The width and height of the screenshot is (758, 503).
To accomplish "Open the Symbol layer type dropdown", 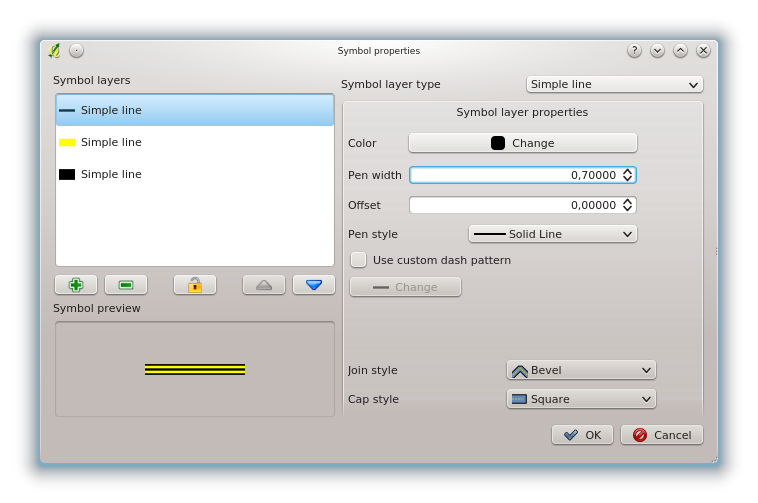I will point(614,85).
